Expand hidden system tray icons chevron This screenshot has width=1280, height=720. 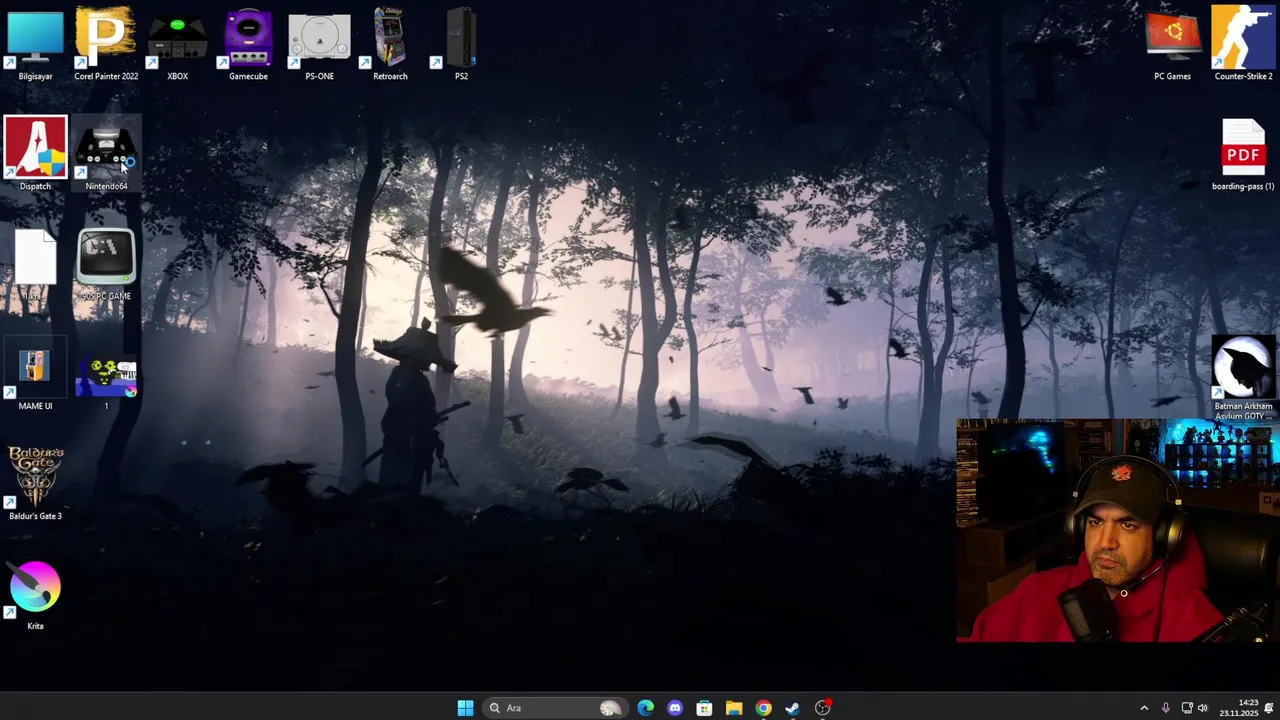click(x=1144, y=708)
